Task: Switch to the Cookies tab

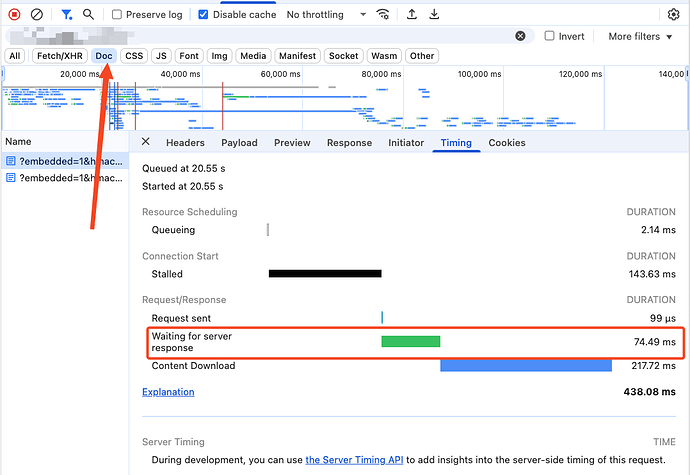Action: point(507,143)
